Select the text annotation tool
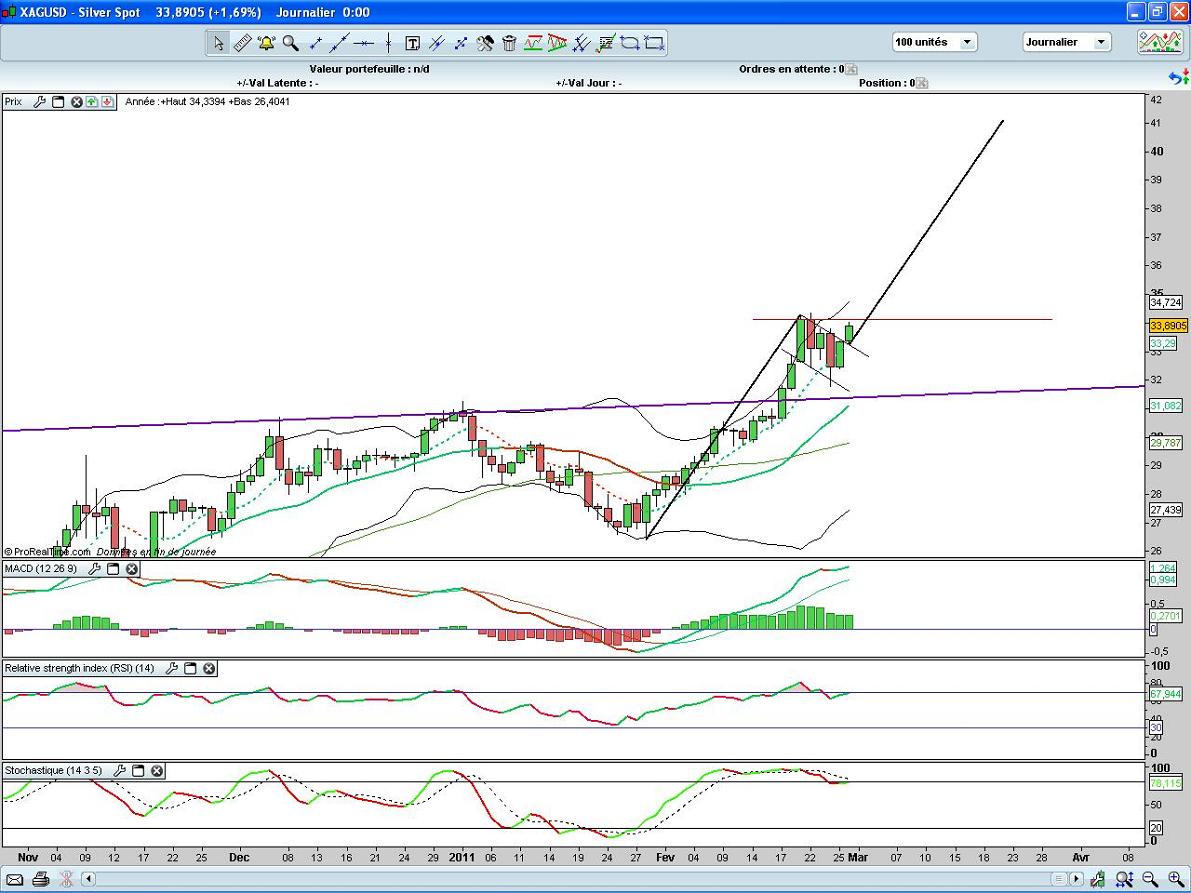This screenshot has height=893, width=1191. click(x=412, y=43)
